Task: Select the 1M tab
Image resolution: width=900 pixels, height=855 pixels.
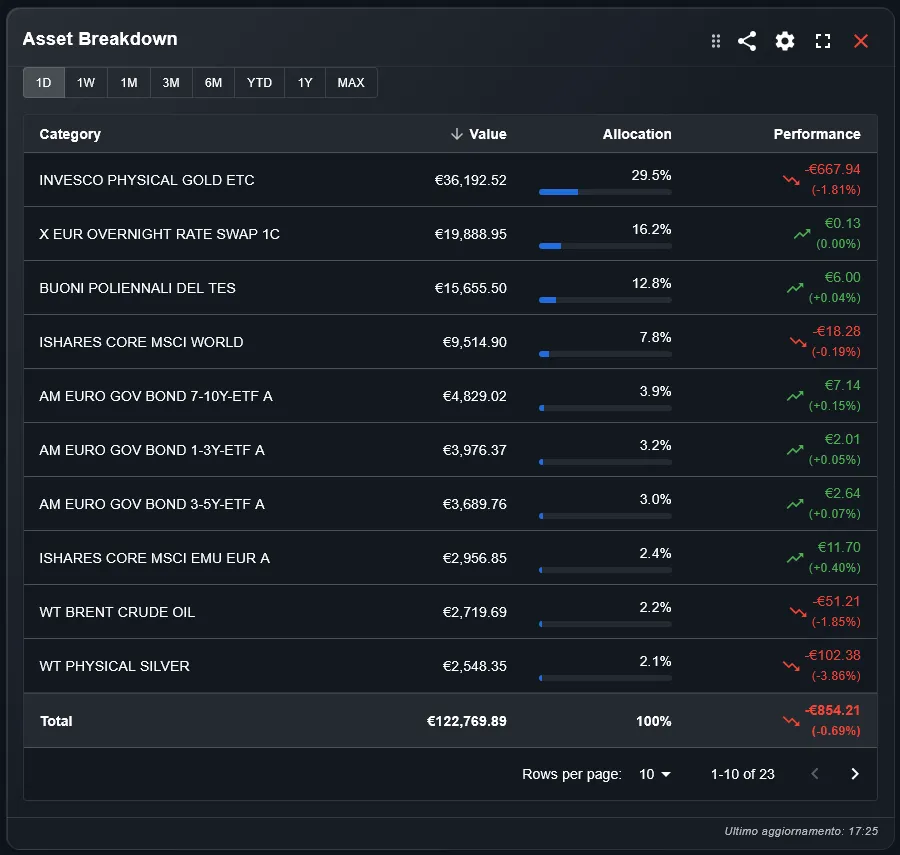Action: (x=128, y=82)
